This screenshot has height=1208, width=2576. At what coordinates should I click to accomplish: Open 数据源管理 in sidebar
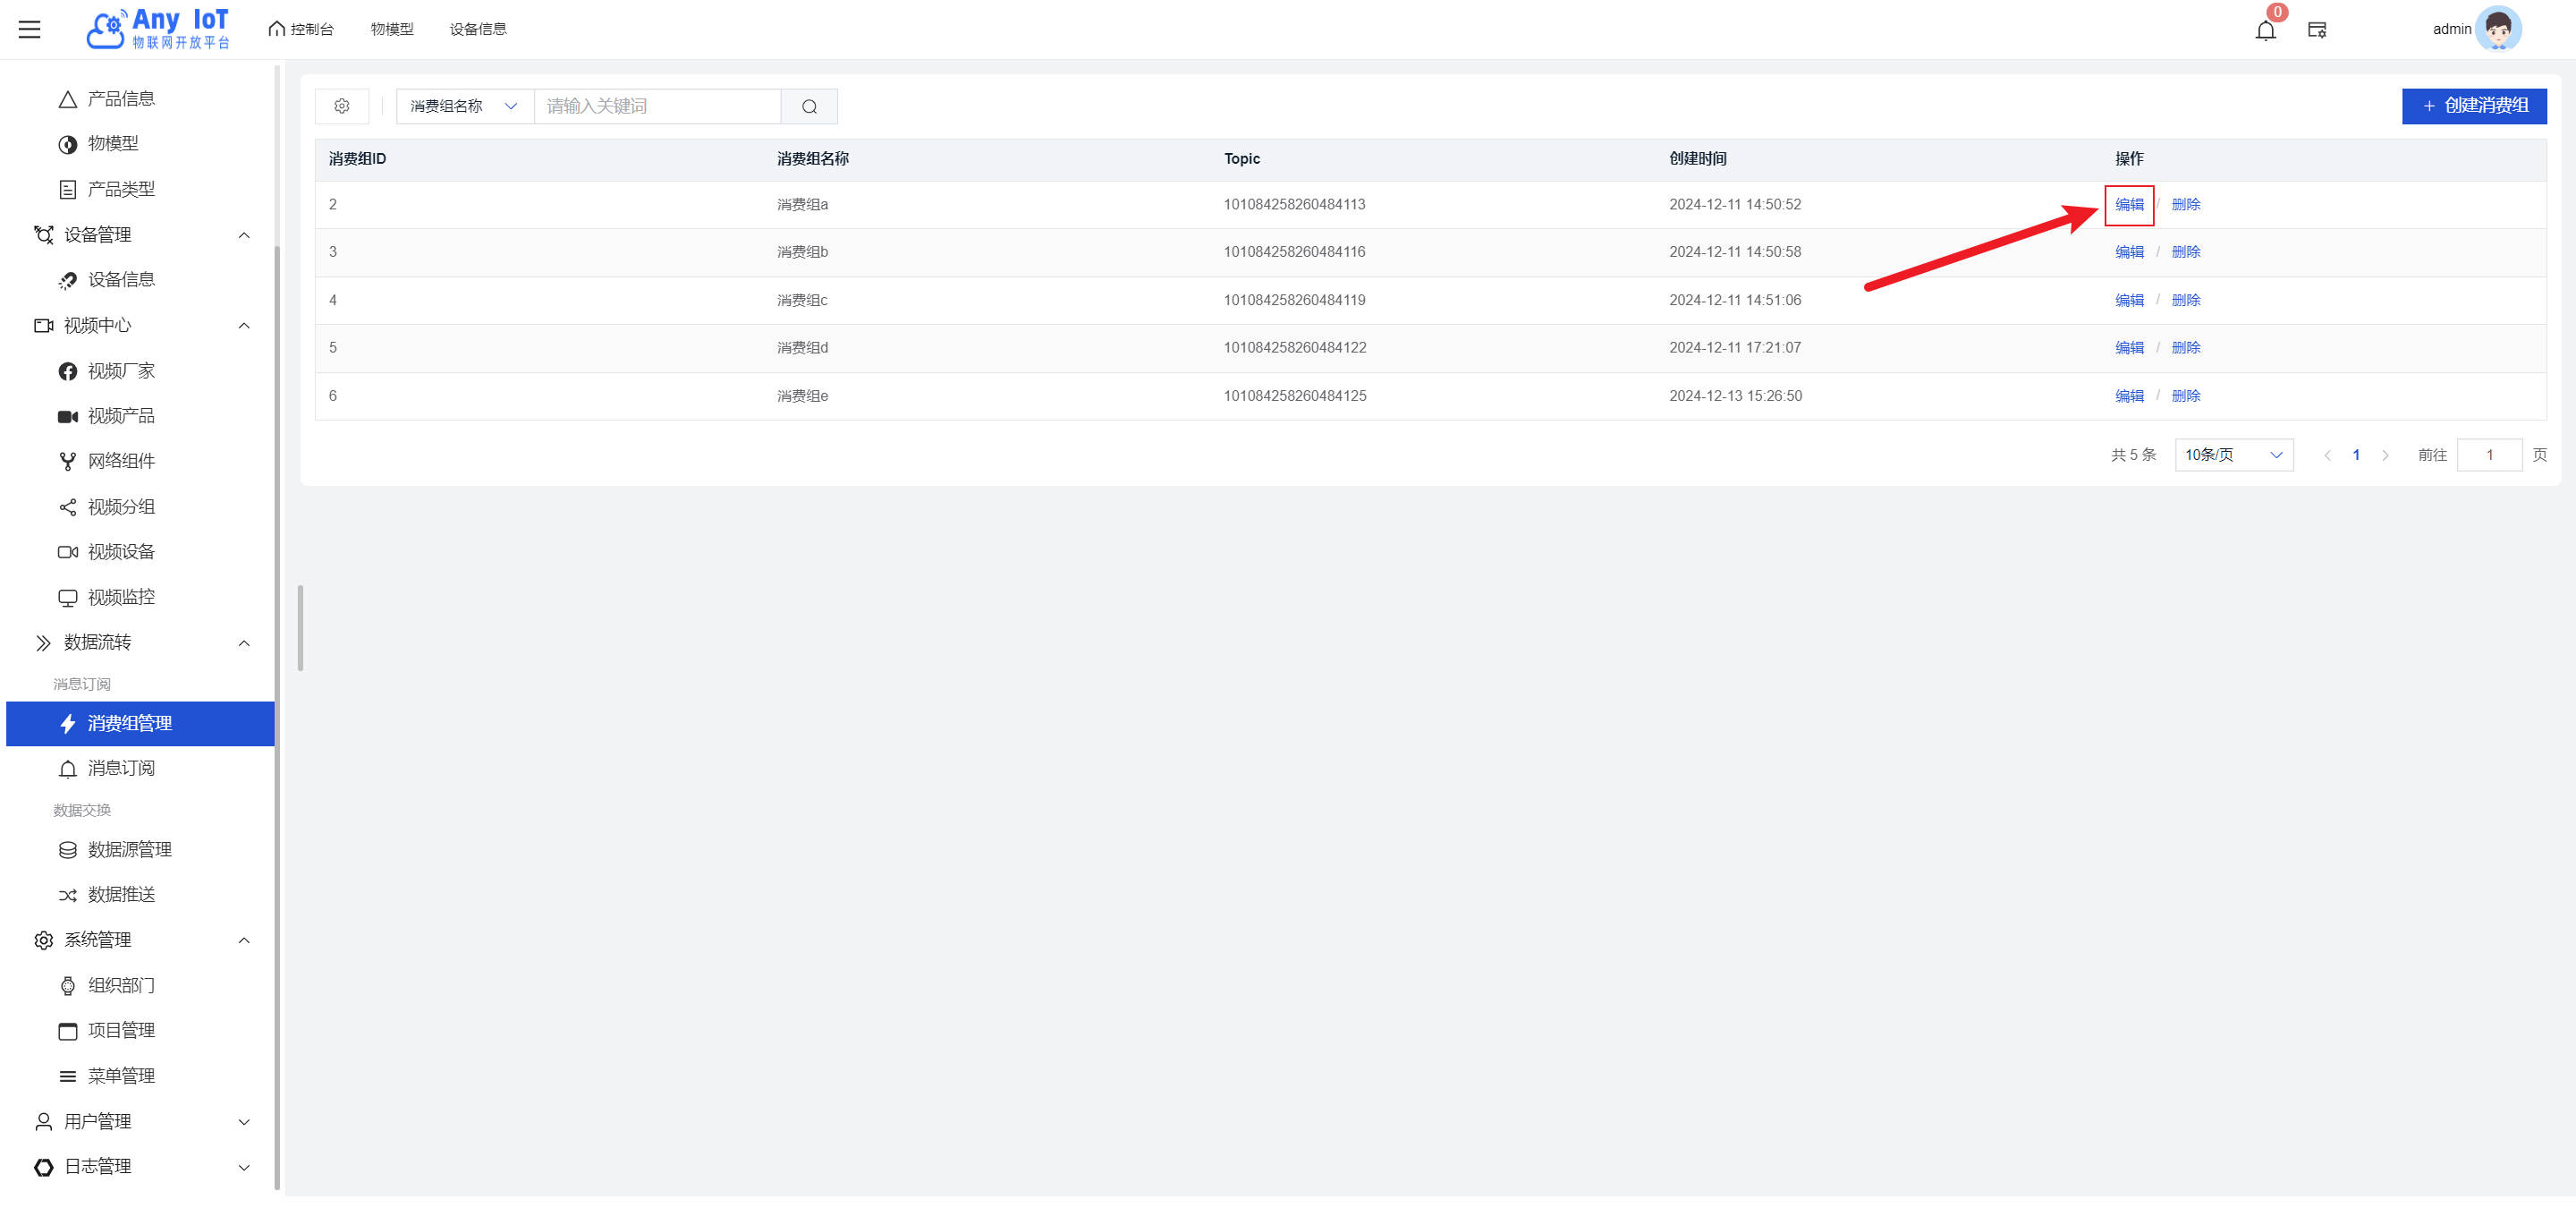[129, 849]
